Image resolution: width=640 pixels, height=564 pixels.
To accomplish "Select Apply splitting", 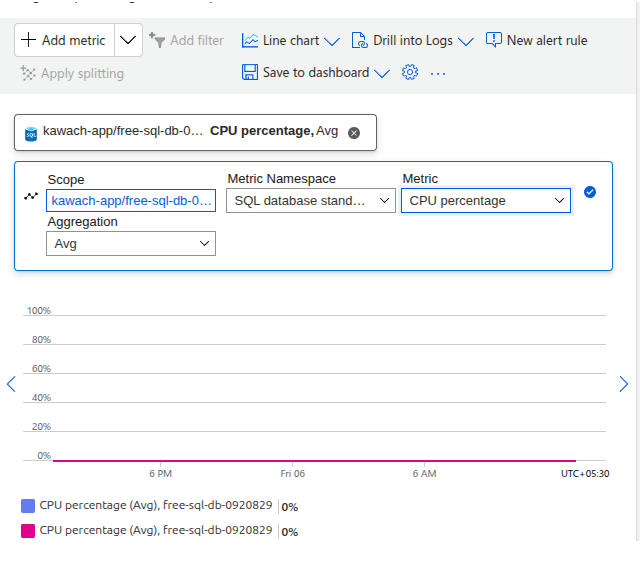I will point(72,73).
